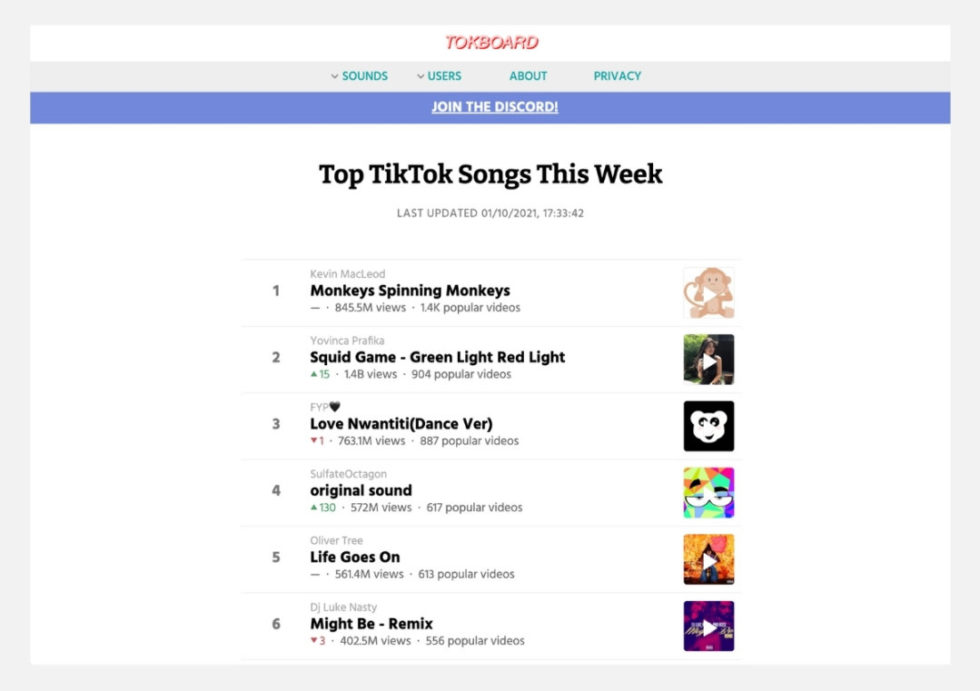Click the rank number 1 beside Monkeys Spinning Monkeys

[x=276, y=291]
